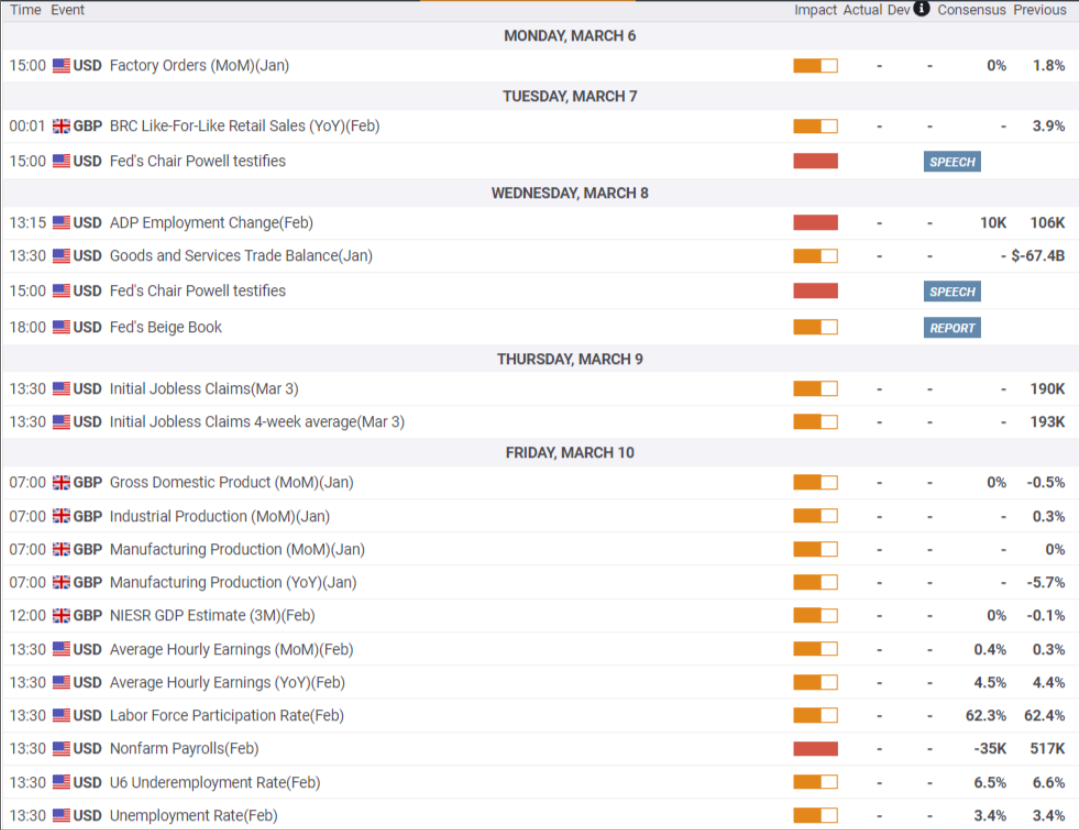Click US flag beside Unemployment Rate(Feb)
1079x830 pixels.
click(61, 816)
